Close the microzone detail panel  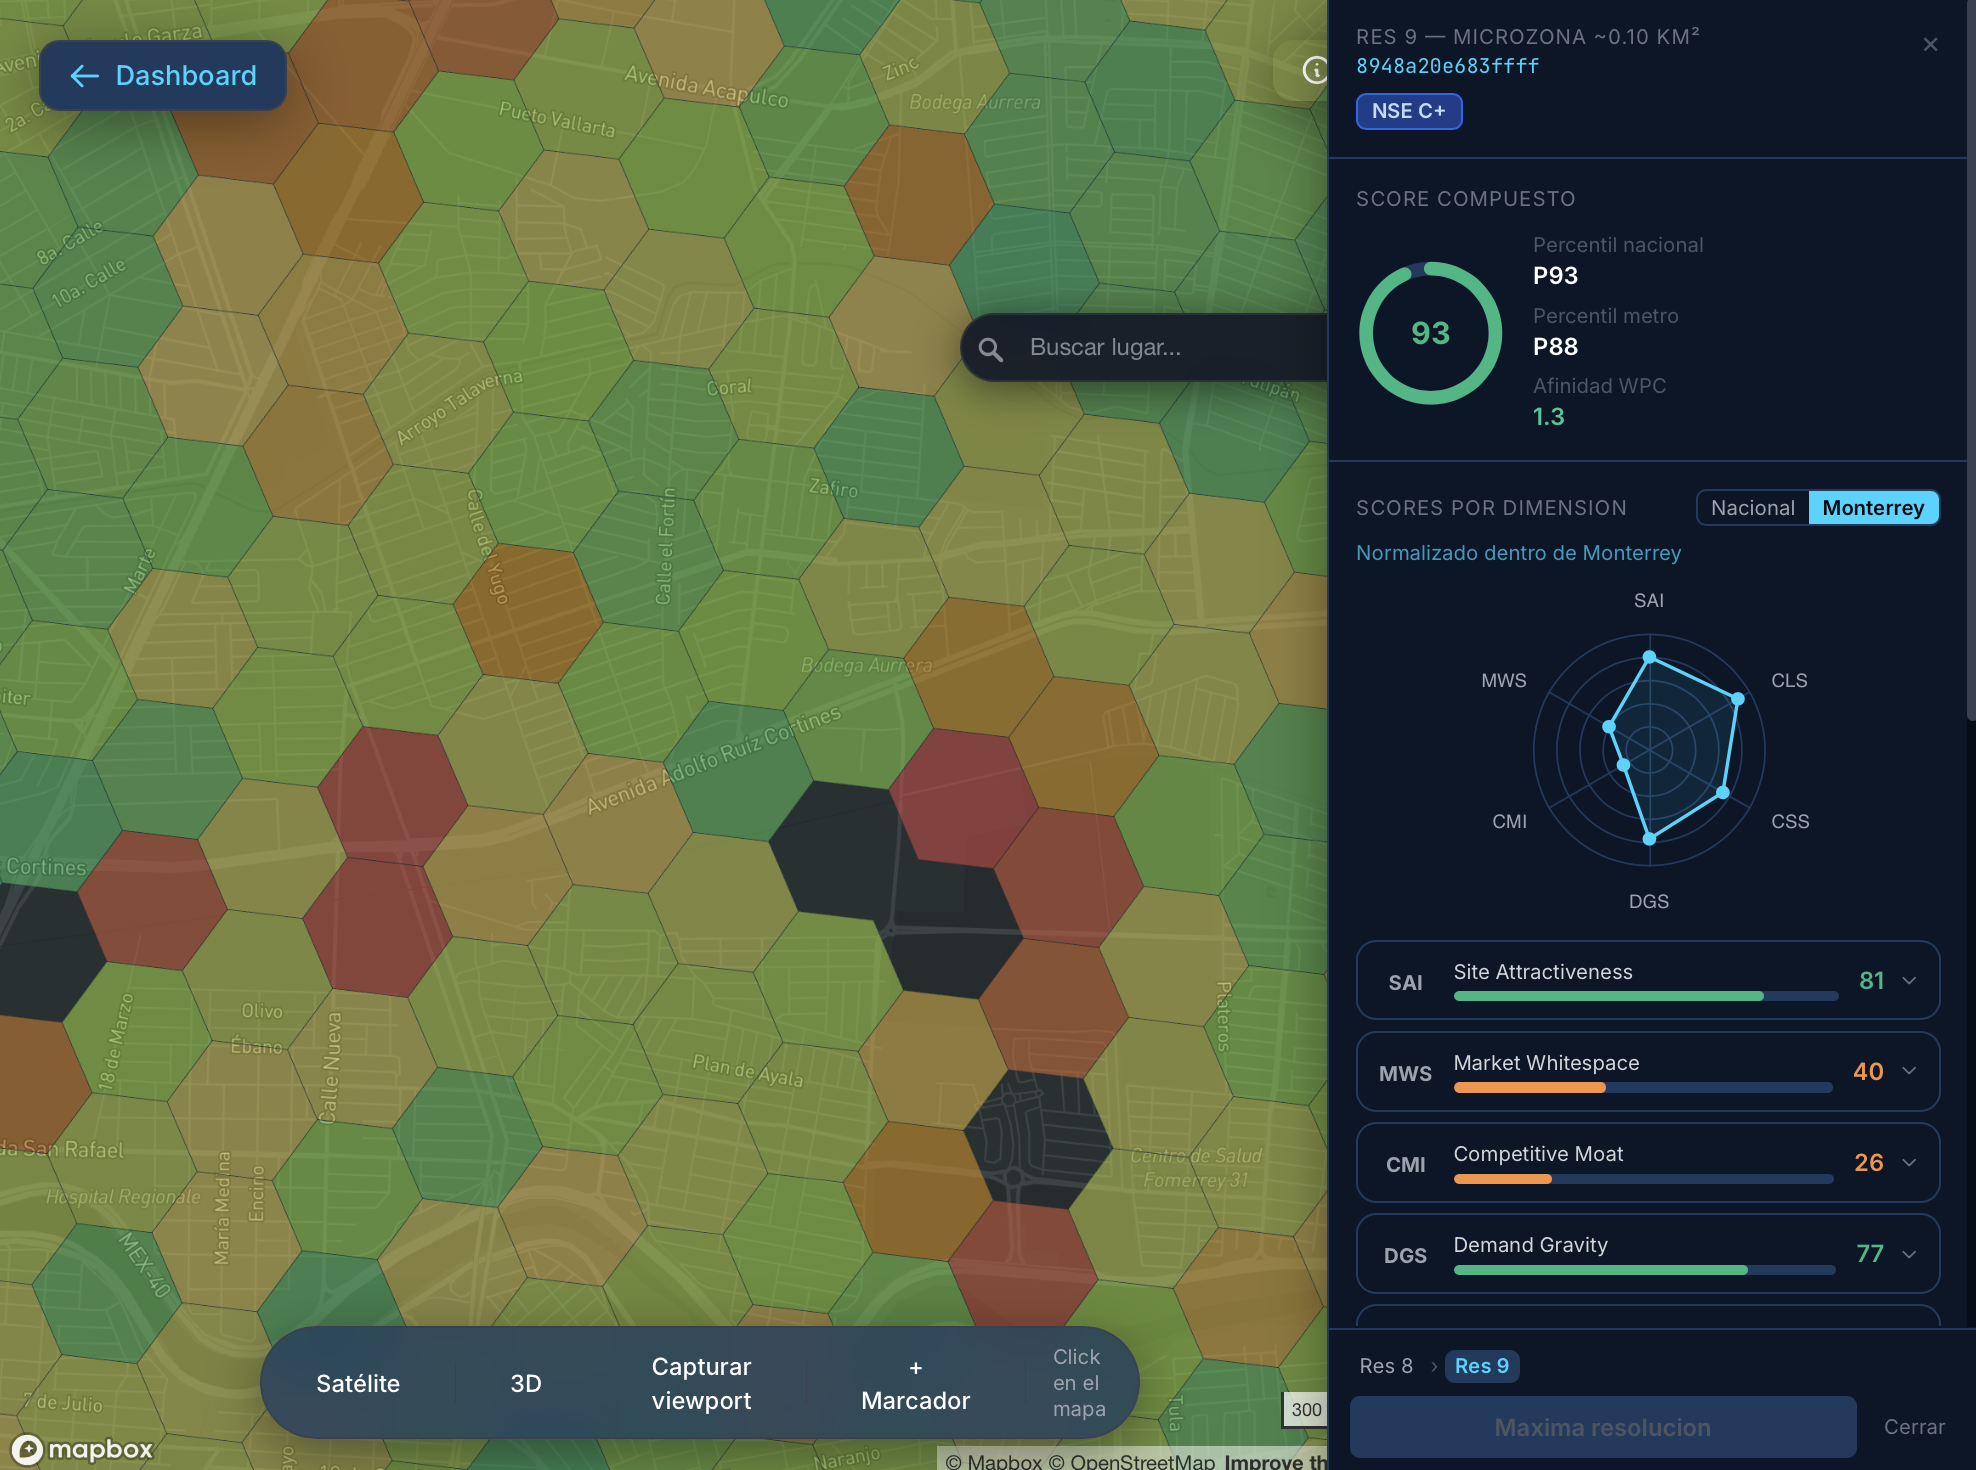click(1930, 45)
